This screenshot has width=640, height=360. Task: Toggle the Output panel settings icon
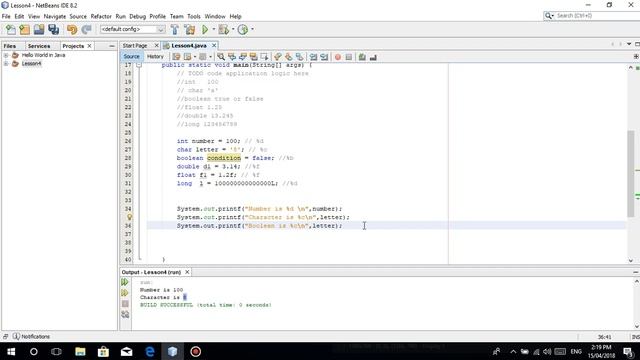[125, 315]
